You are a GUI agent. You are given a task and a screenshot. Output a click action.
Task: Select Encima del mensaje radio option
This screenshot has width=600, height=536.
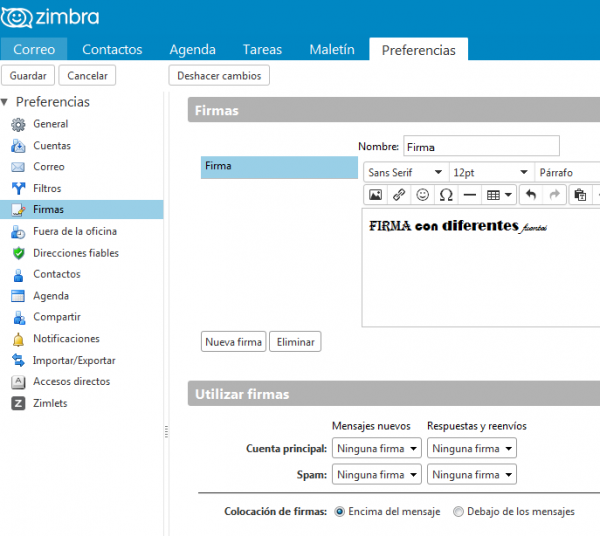(339, 512)
